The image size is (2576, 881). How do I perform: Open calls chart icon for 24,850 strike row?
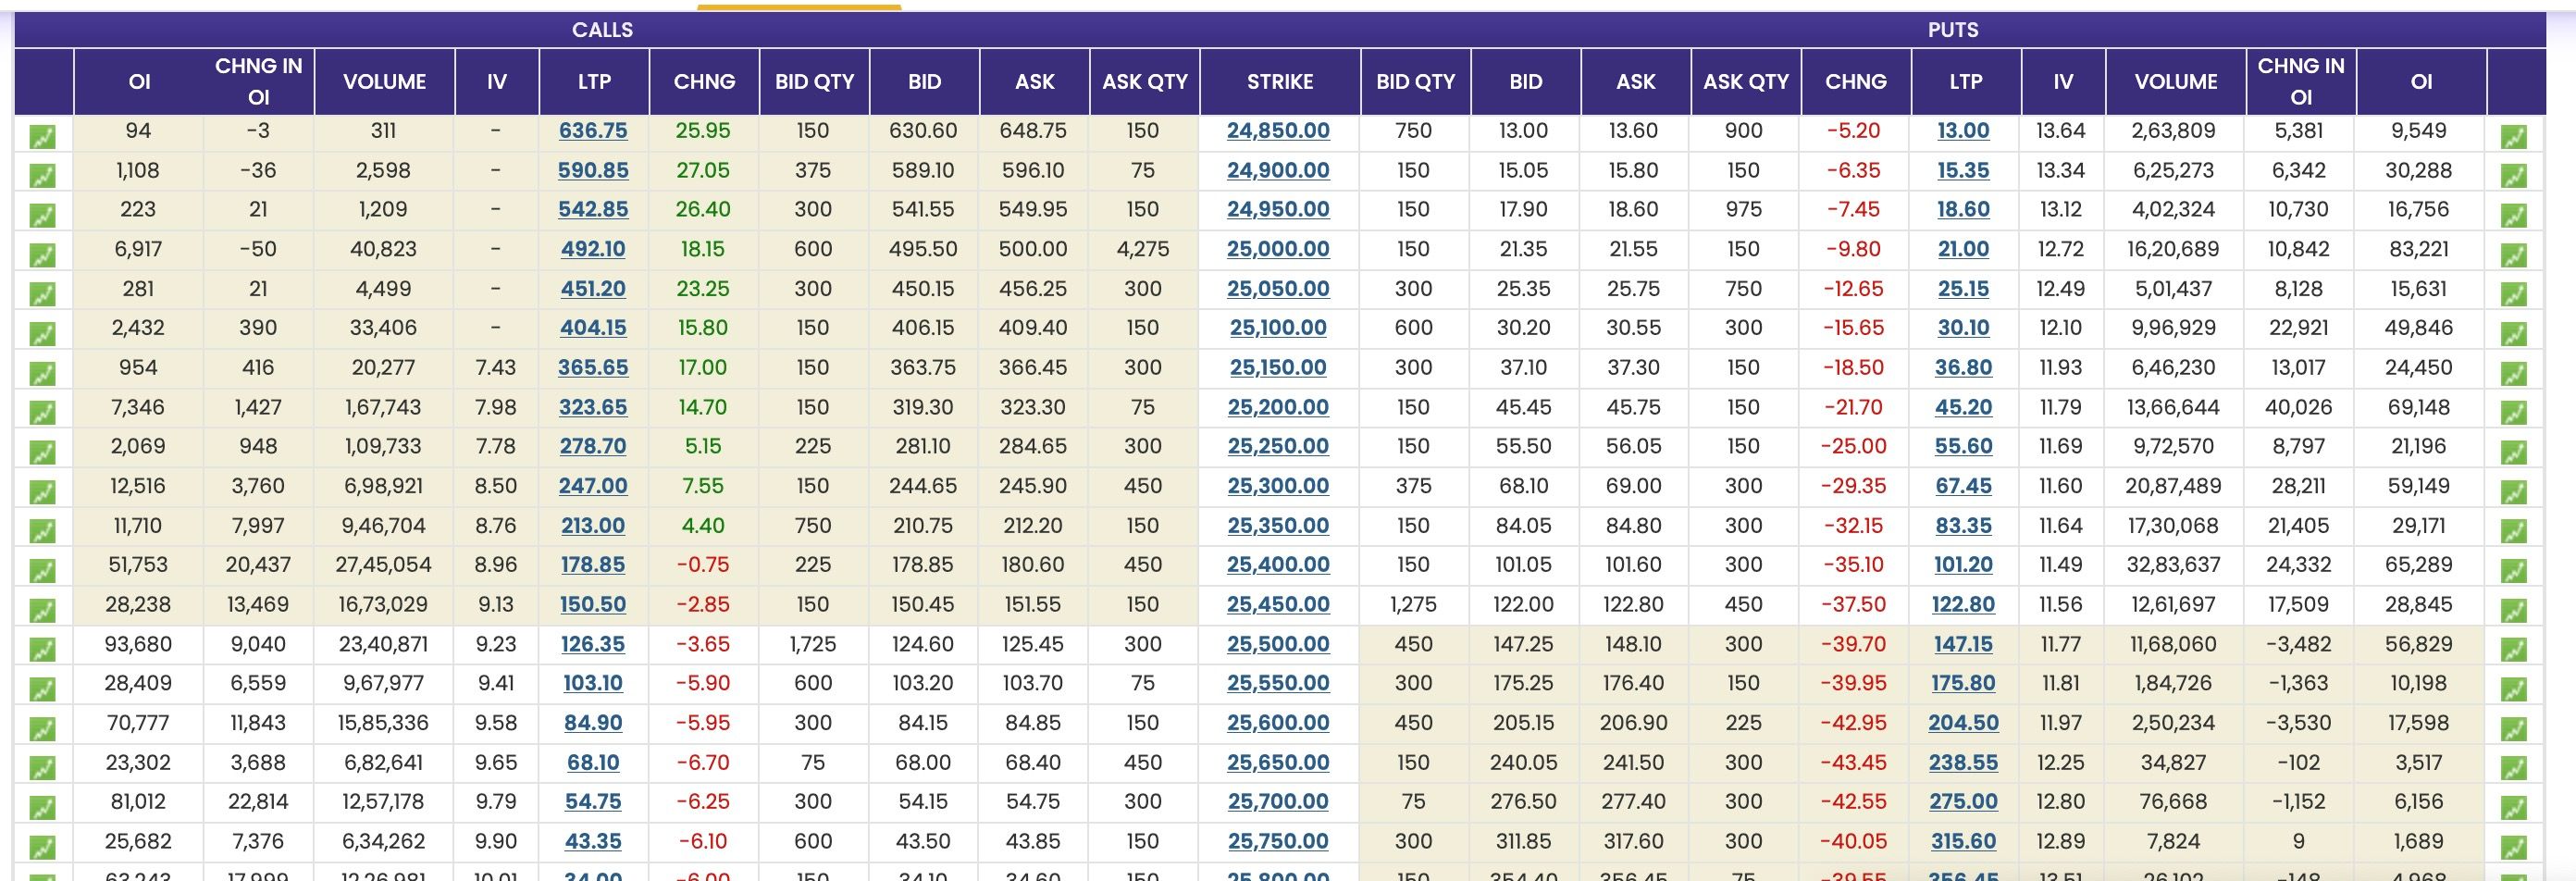pos(42,136)
